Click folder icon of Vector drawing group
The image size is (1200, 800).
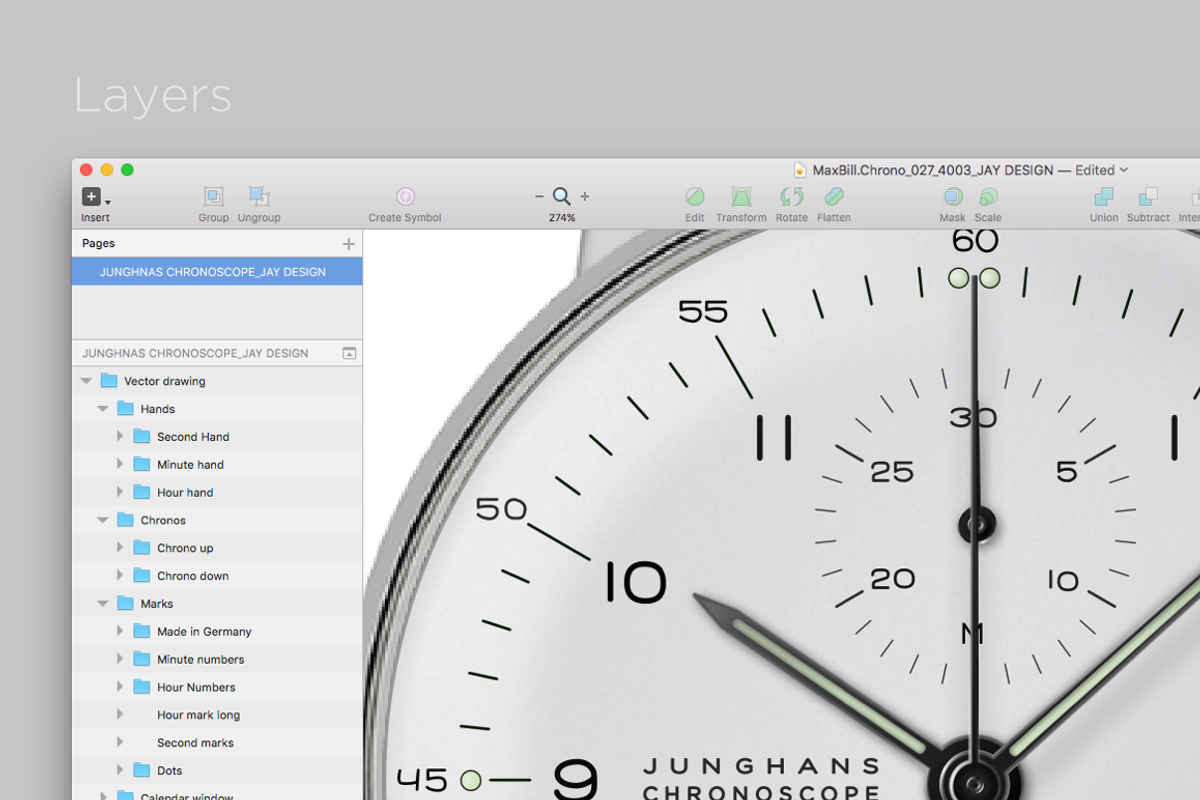(110, 381)
